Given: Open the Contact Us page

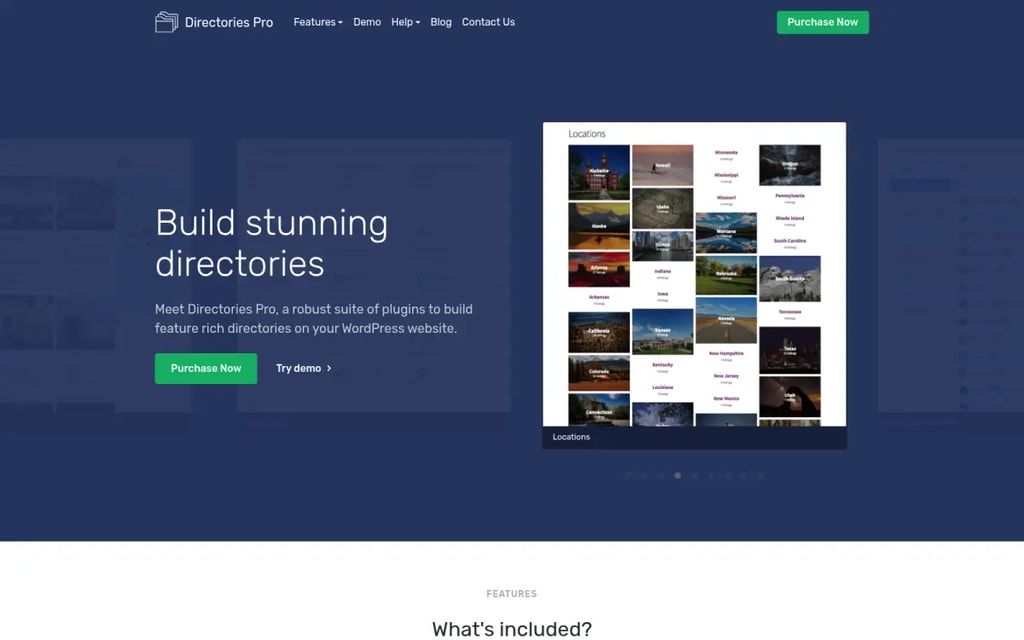Looking at the screenshot, I should pos(488,22).
